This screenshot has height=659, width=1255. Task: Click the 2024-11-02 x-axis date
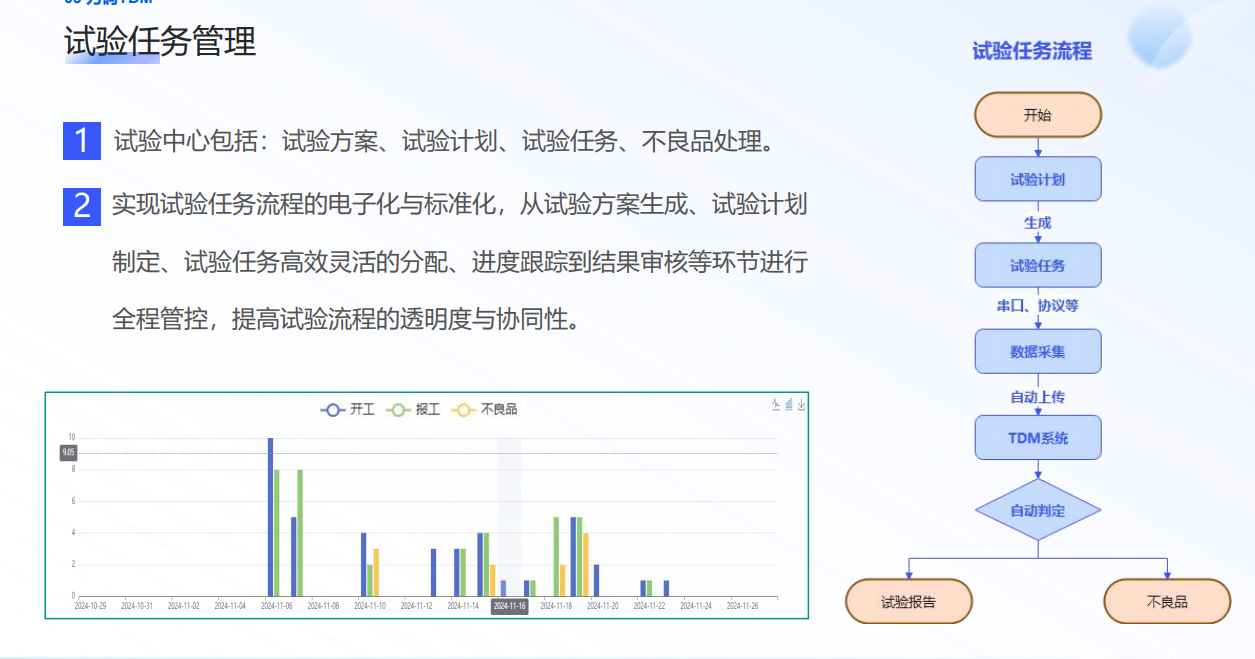[x=184, y=606]
